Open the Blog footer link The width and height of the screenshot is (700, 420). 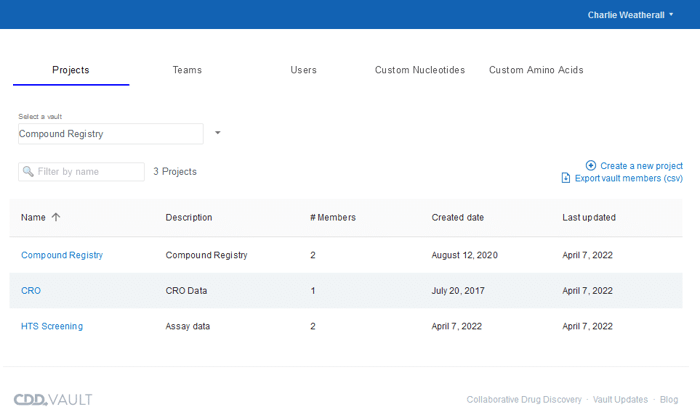tap(669, 399)
